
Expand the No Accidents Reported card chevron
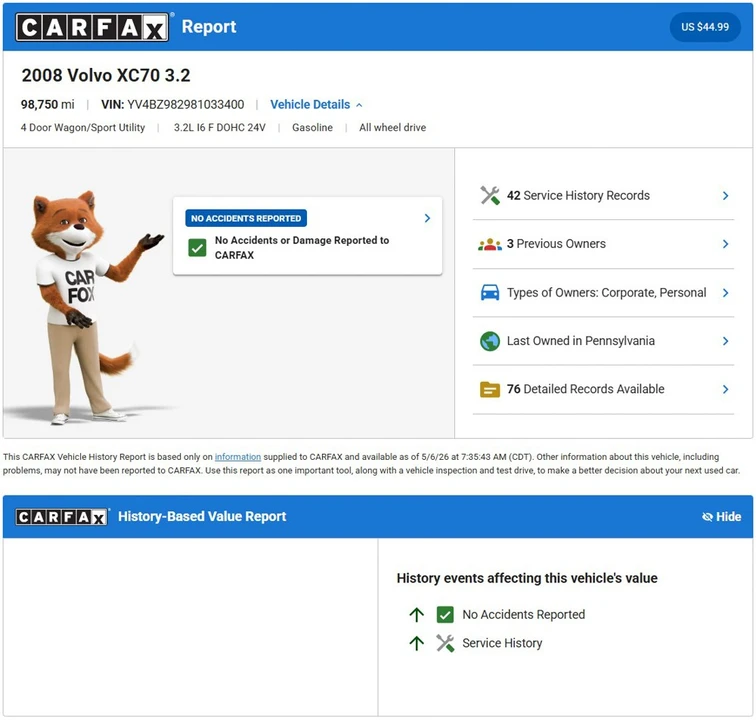coord(427,218)
